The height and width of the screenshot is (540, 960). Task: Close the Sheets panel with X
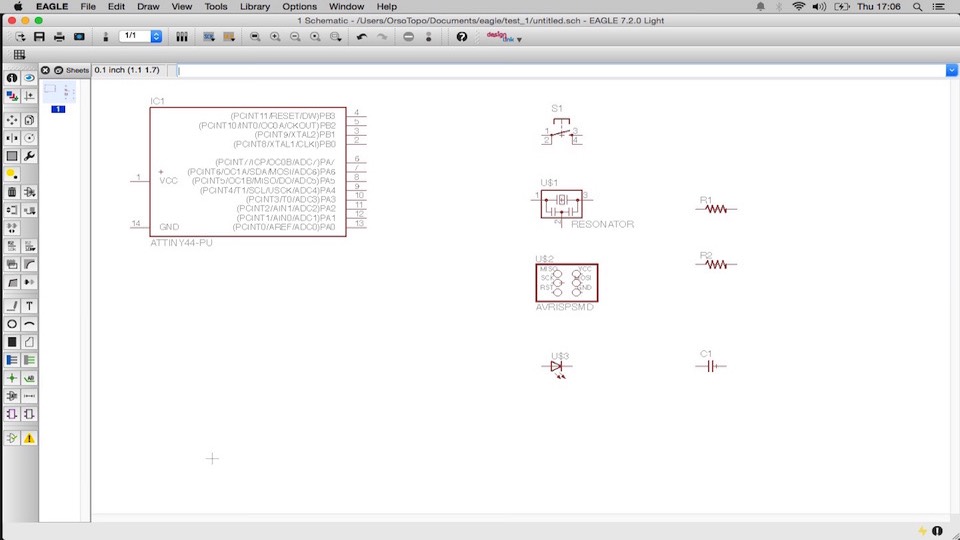(45, 70)
